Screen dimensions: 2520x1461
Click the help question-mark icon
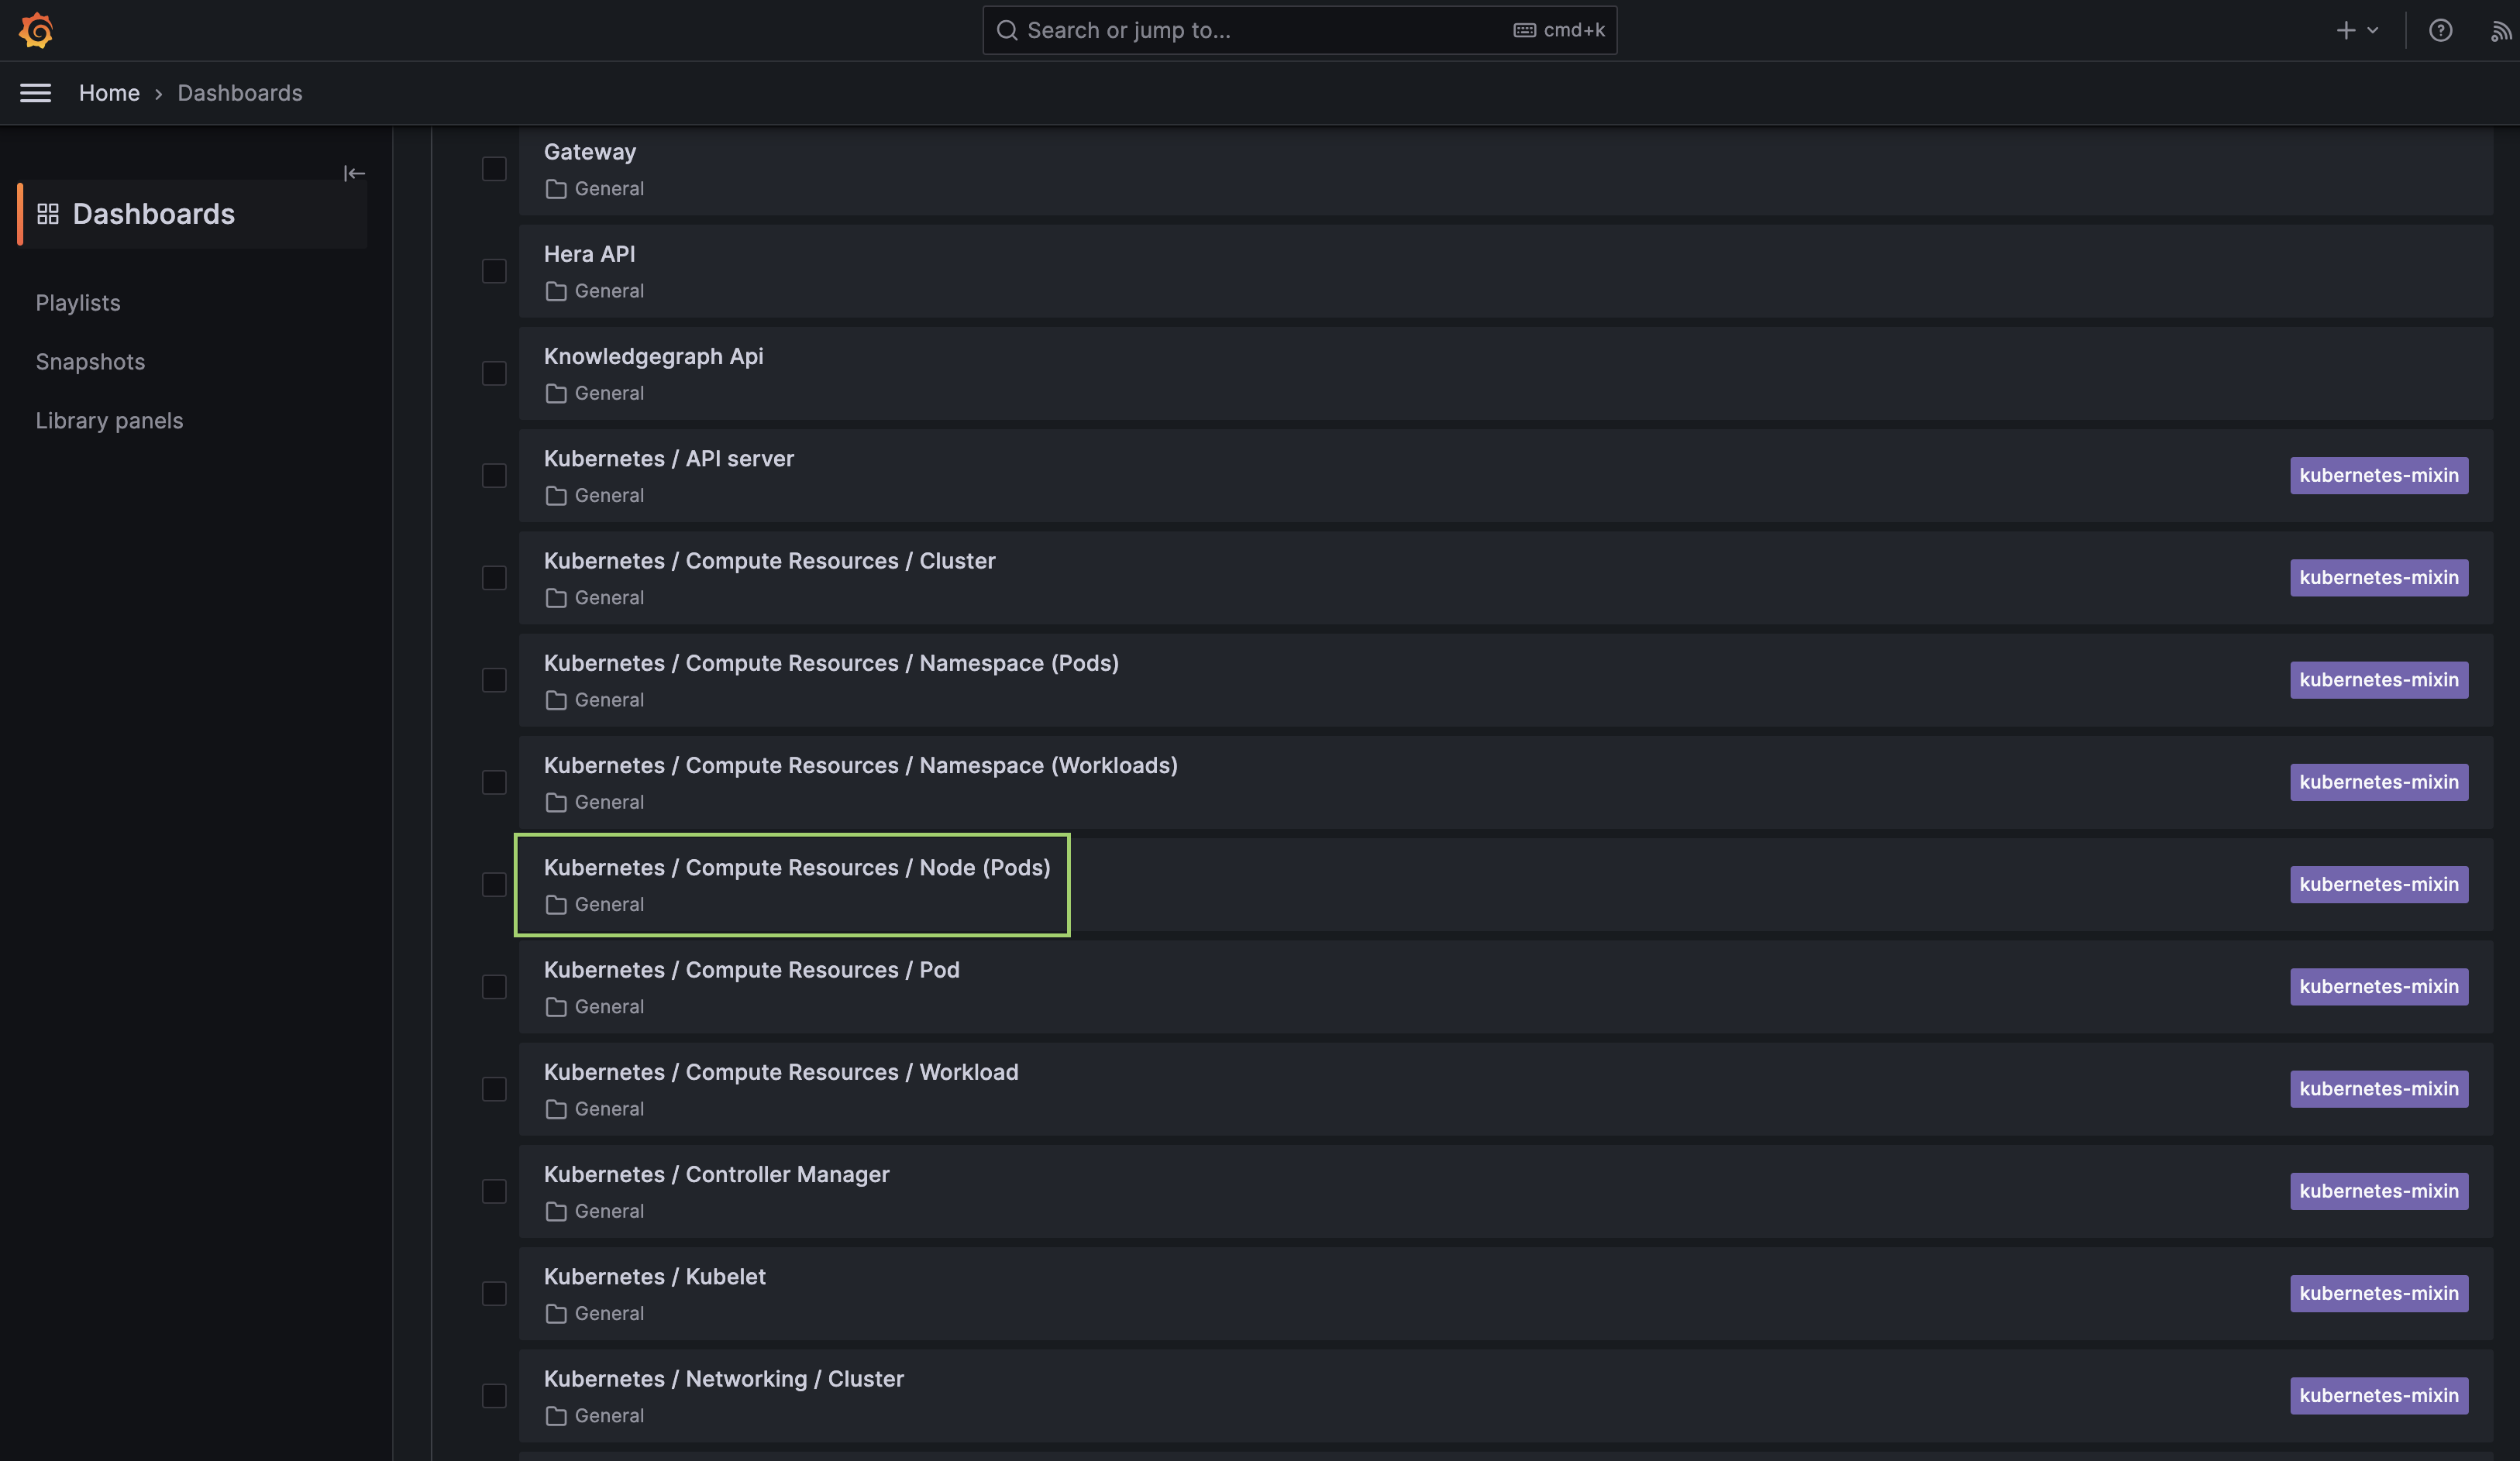click(2440, 30)
